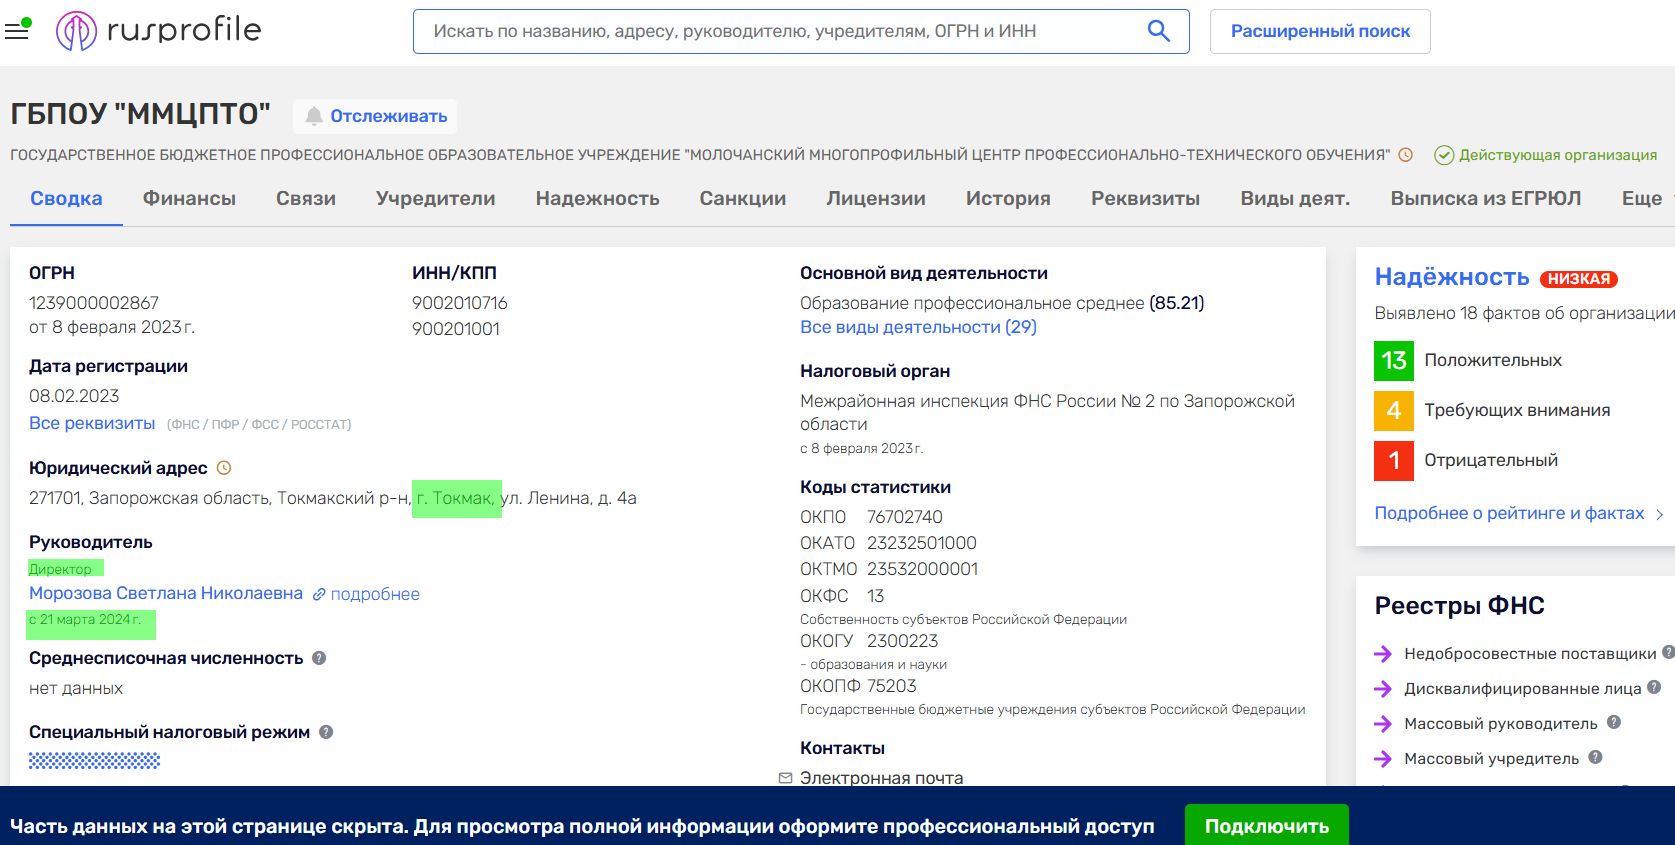Open the hamburger menu icon
This screenshot has height=845, width=1675.
[17, 31]
